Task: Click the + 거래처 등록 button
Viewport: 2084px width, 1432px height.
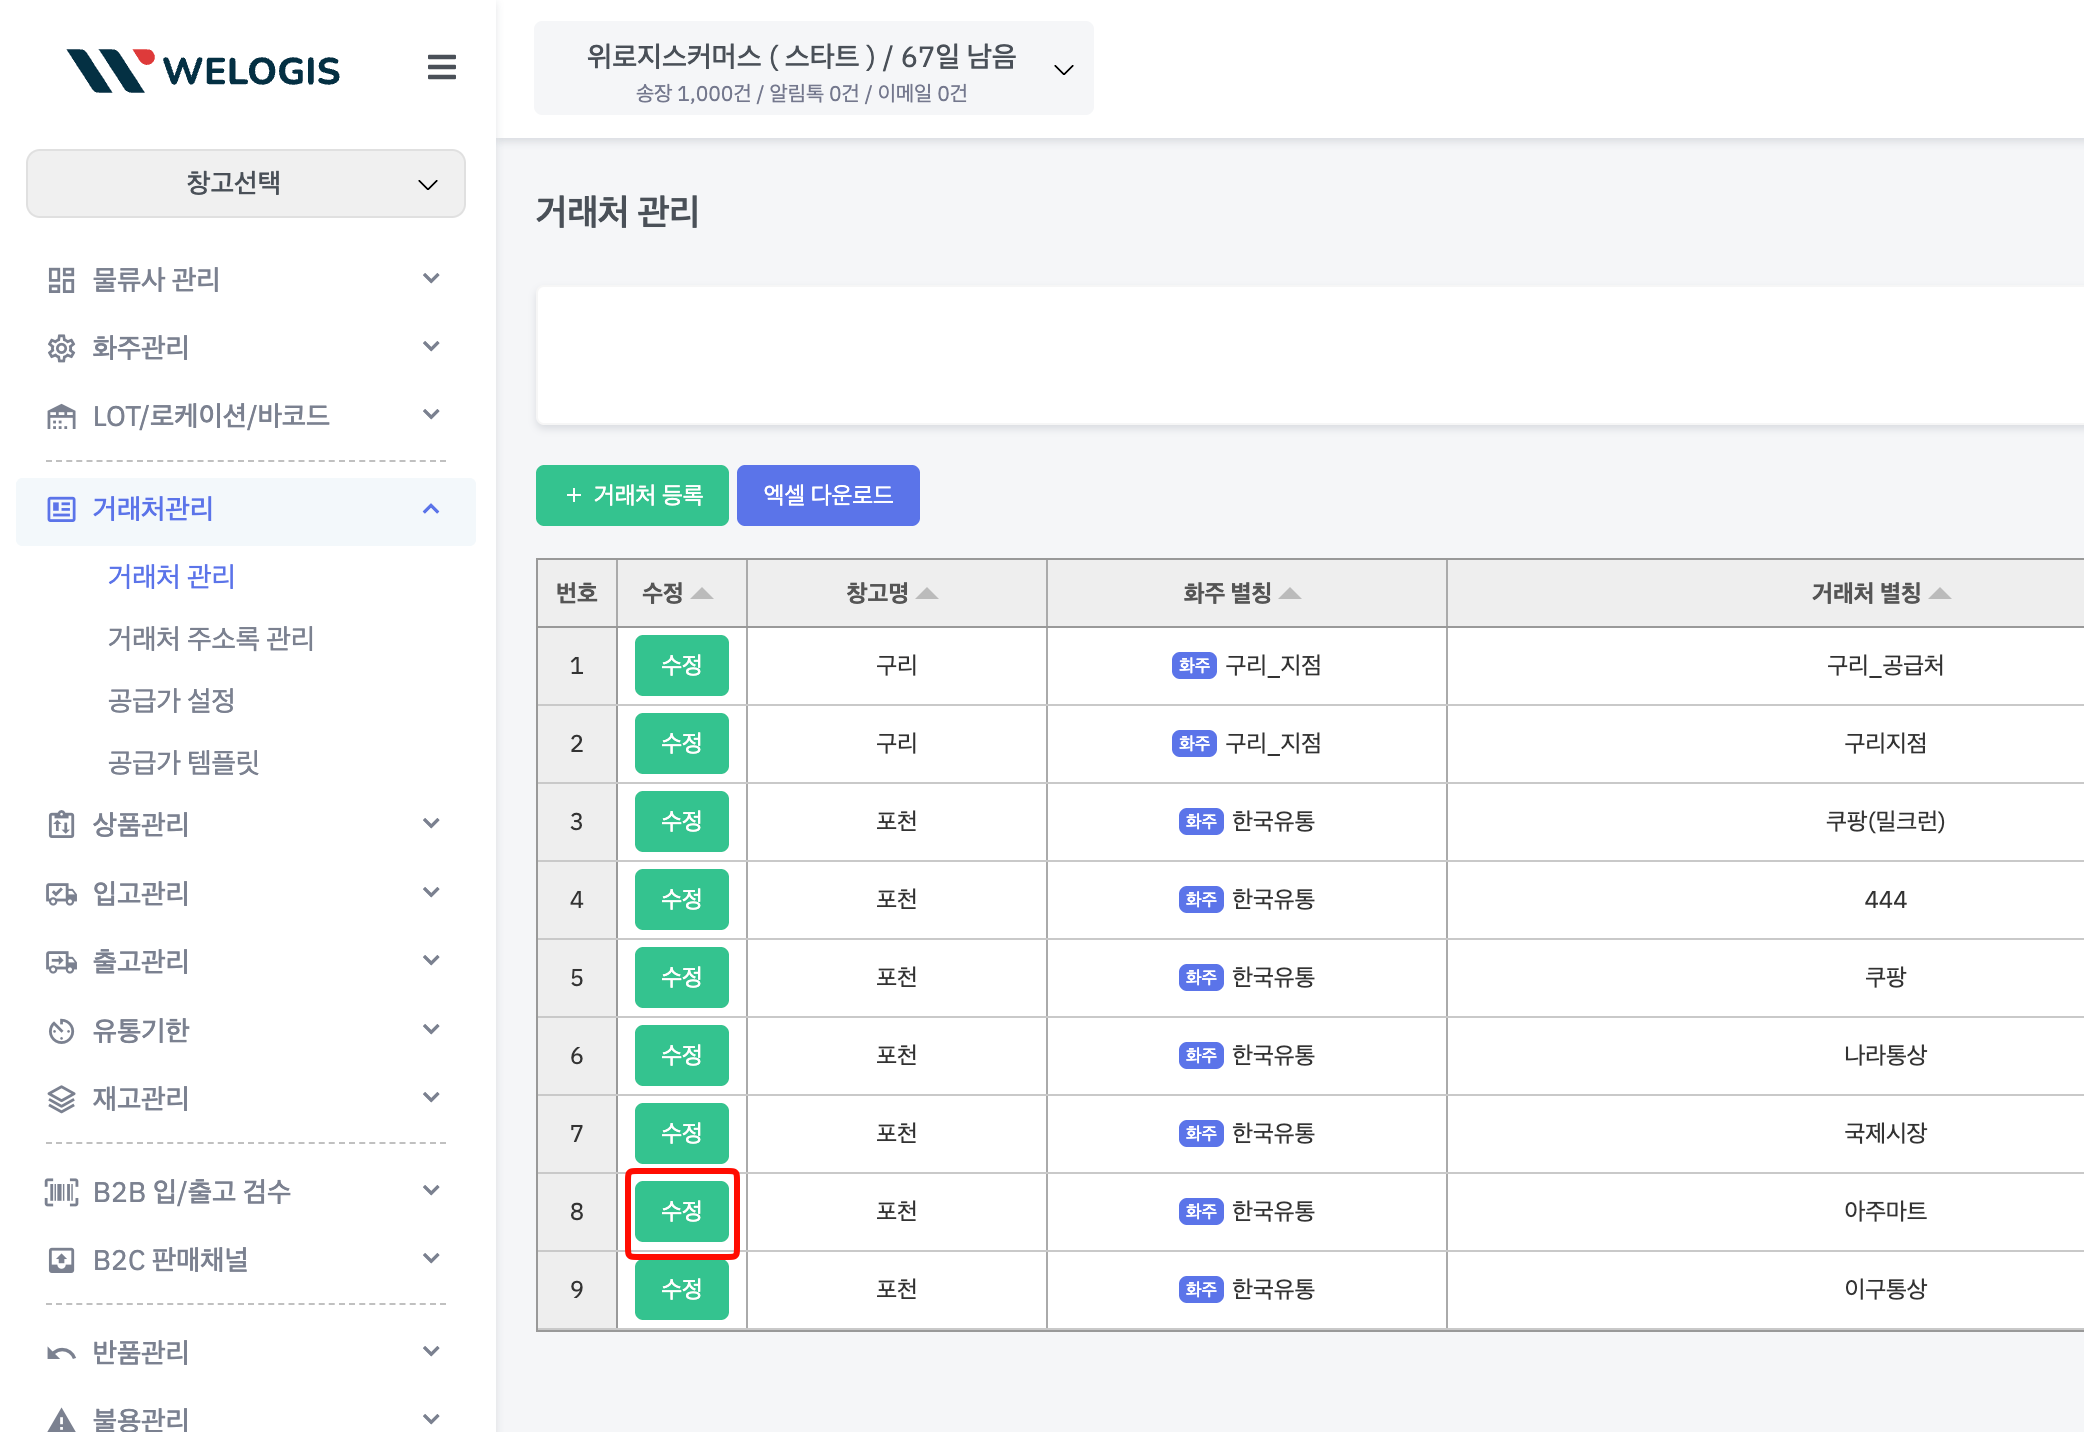Action: click(632, 495)
